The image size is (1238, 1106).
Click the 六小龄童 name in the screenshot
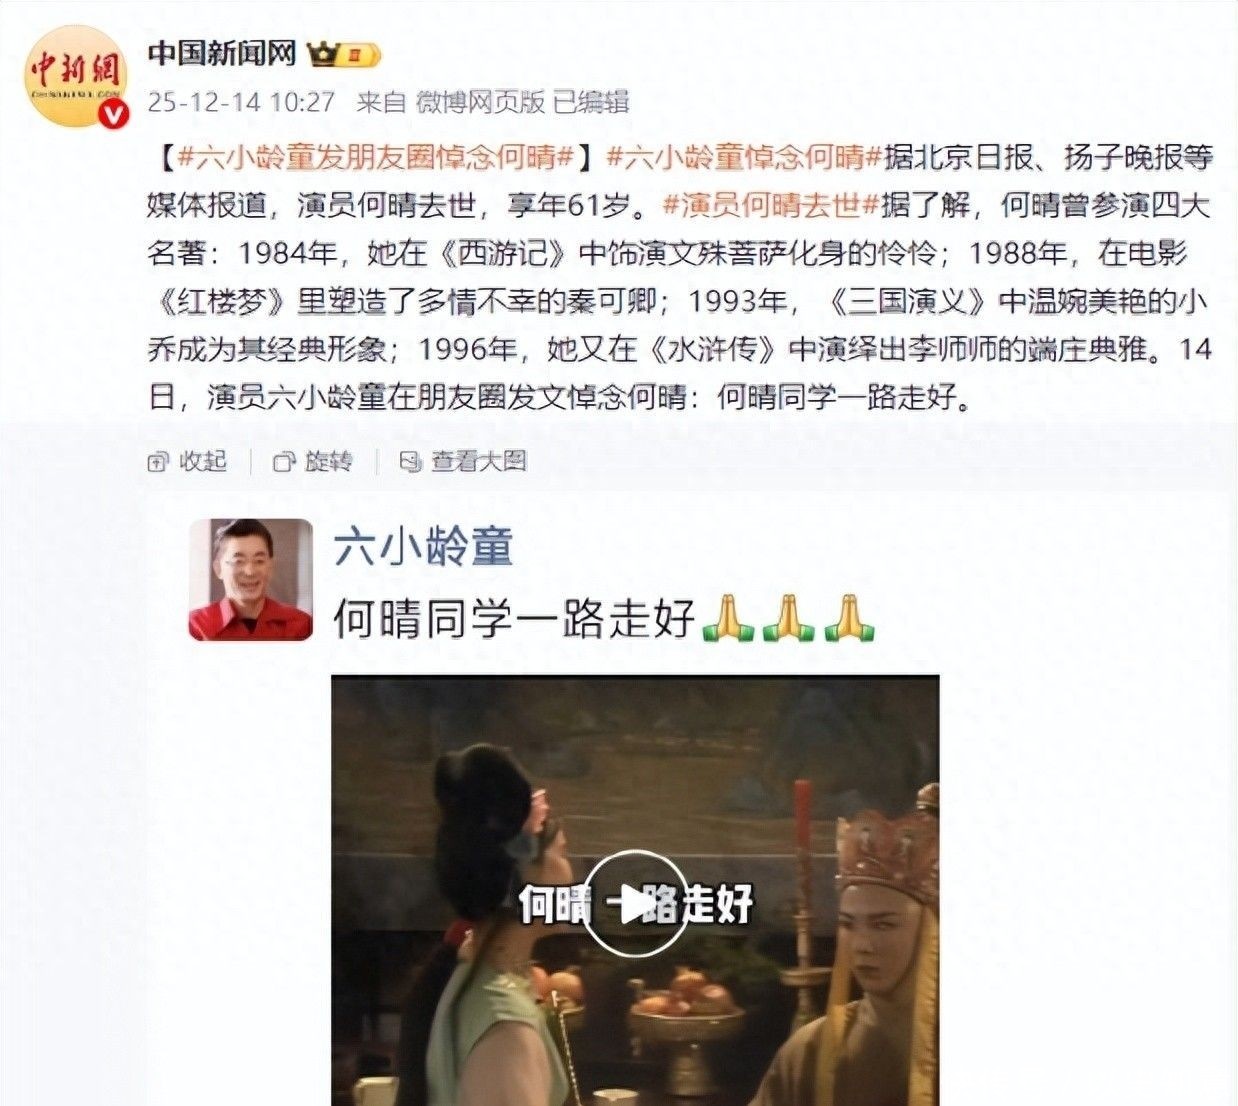[424, 547]
